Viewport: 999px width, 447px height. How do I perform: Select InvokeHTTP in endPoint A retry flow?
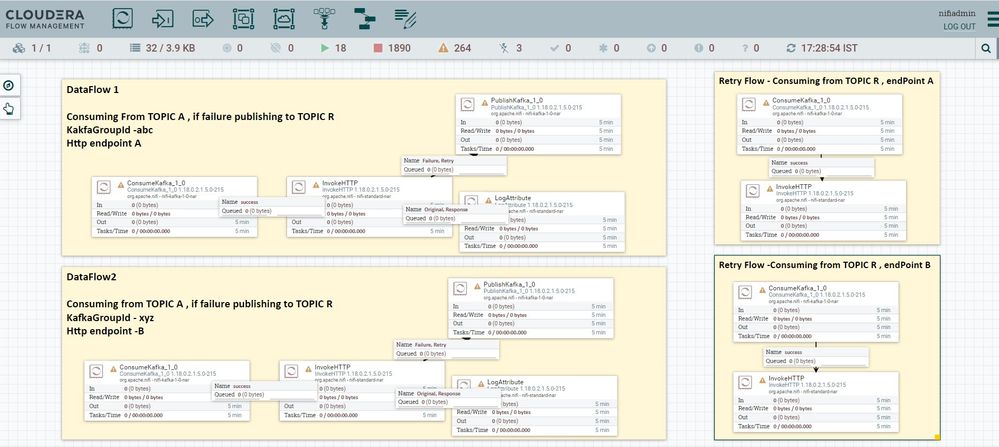pyautogui.click(x=824, y=211)
